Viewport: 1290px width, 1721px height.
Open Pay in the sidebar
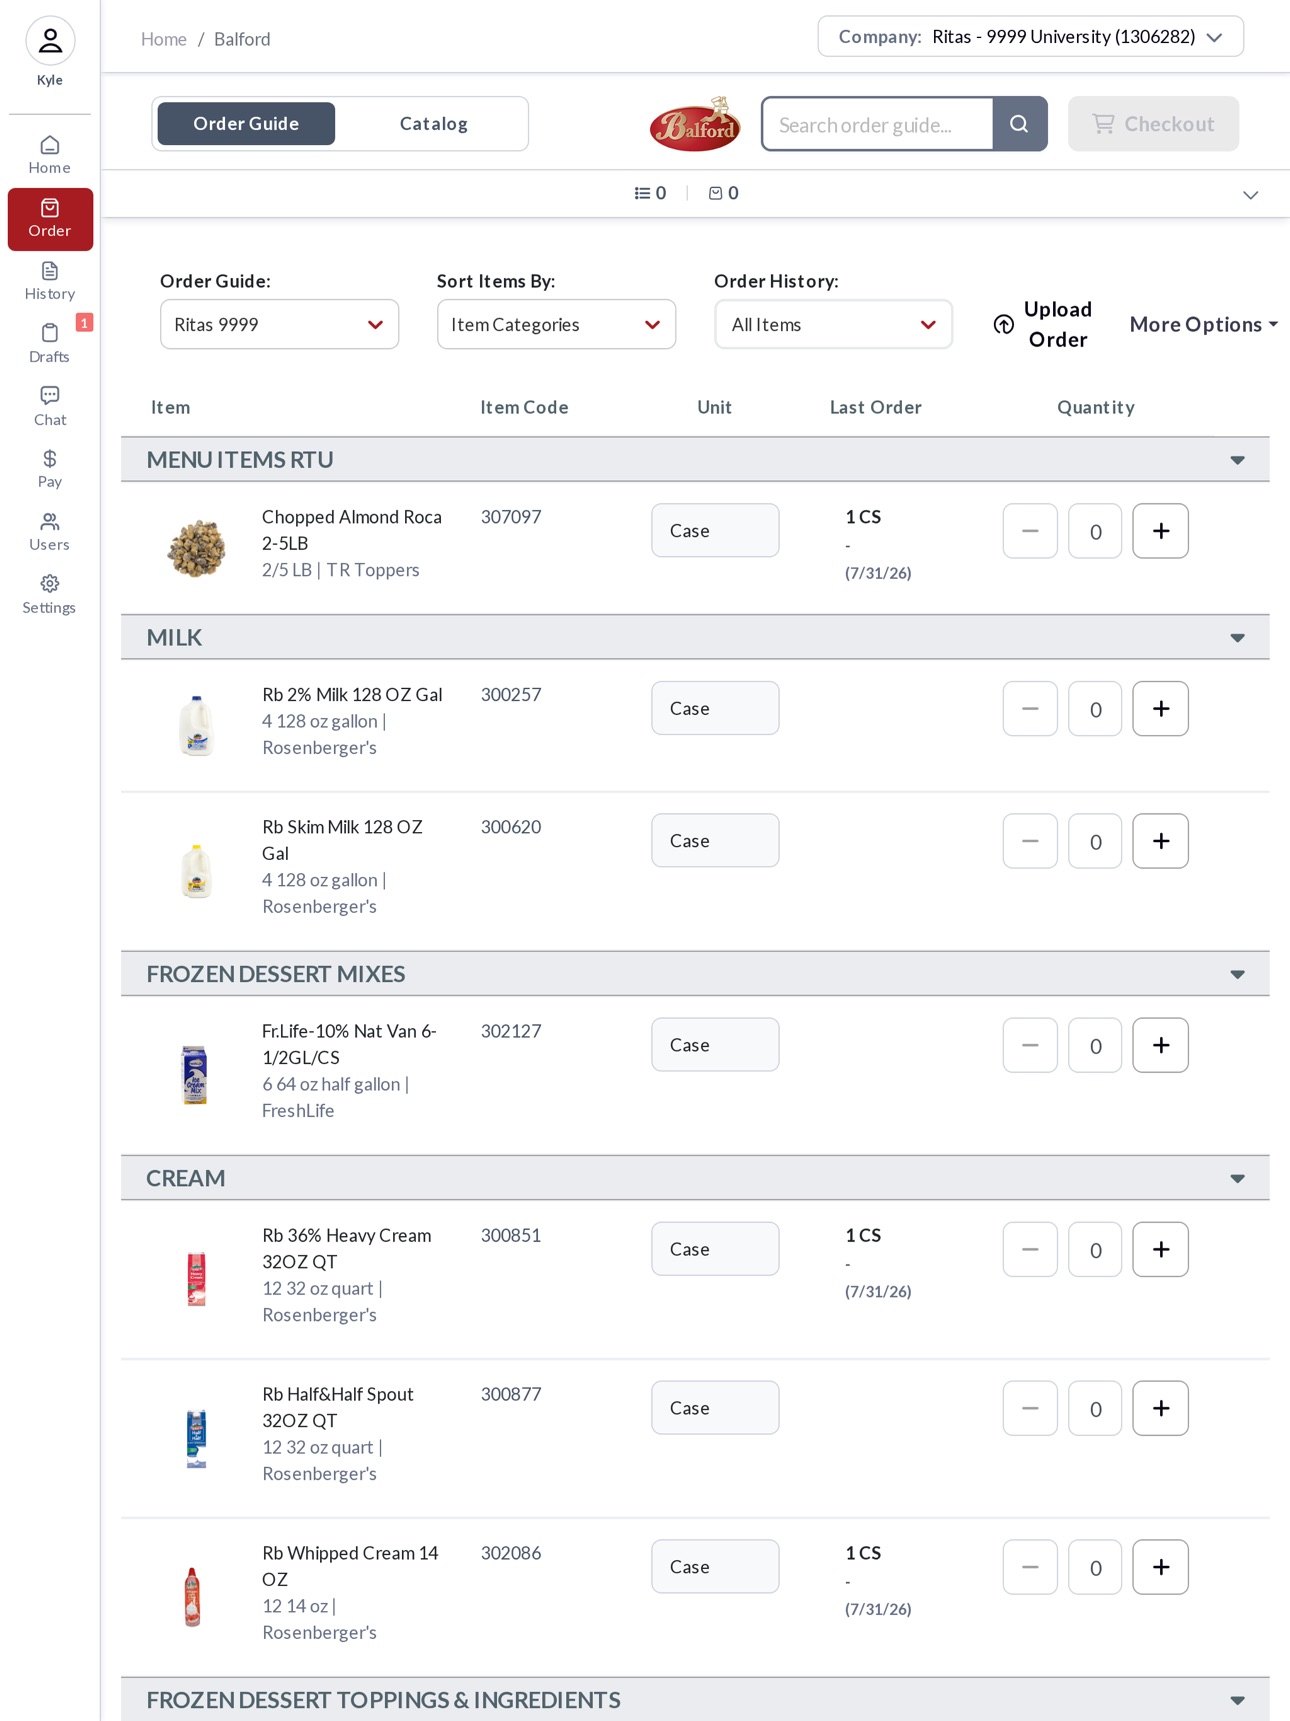click(x=50, y=469)
